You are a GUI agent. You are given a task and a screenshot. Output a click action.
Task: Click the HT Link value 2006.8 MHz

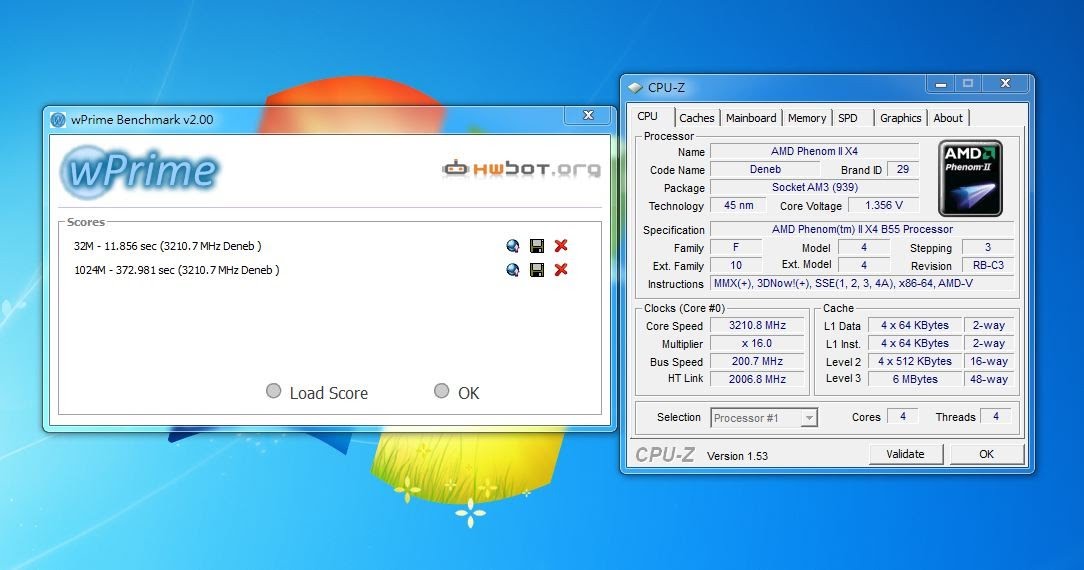point(758,379)
